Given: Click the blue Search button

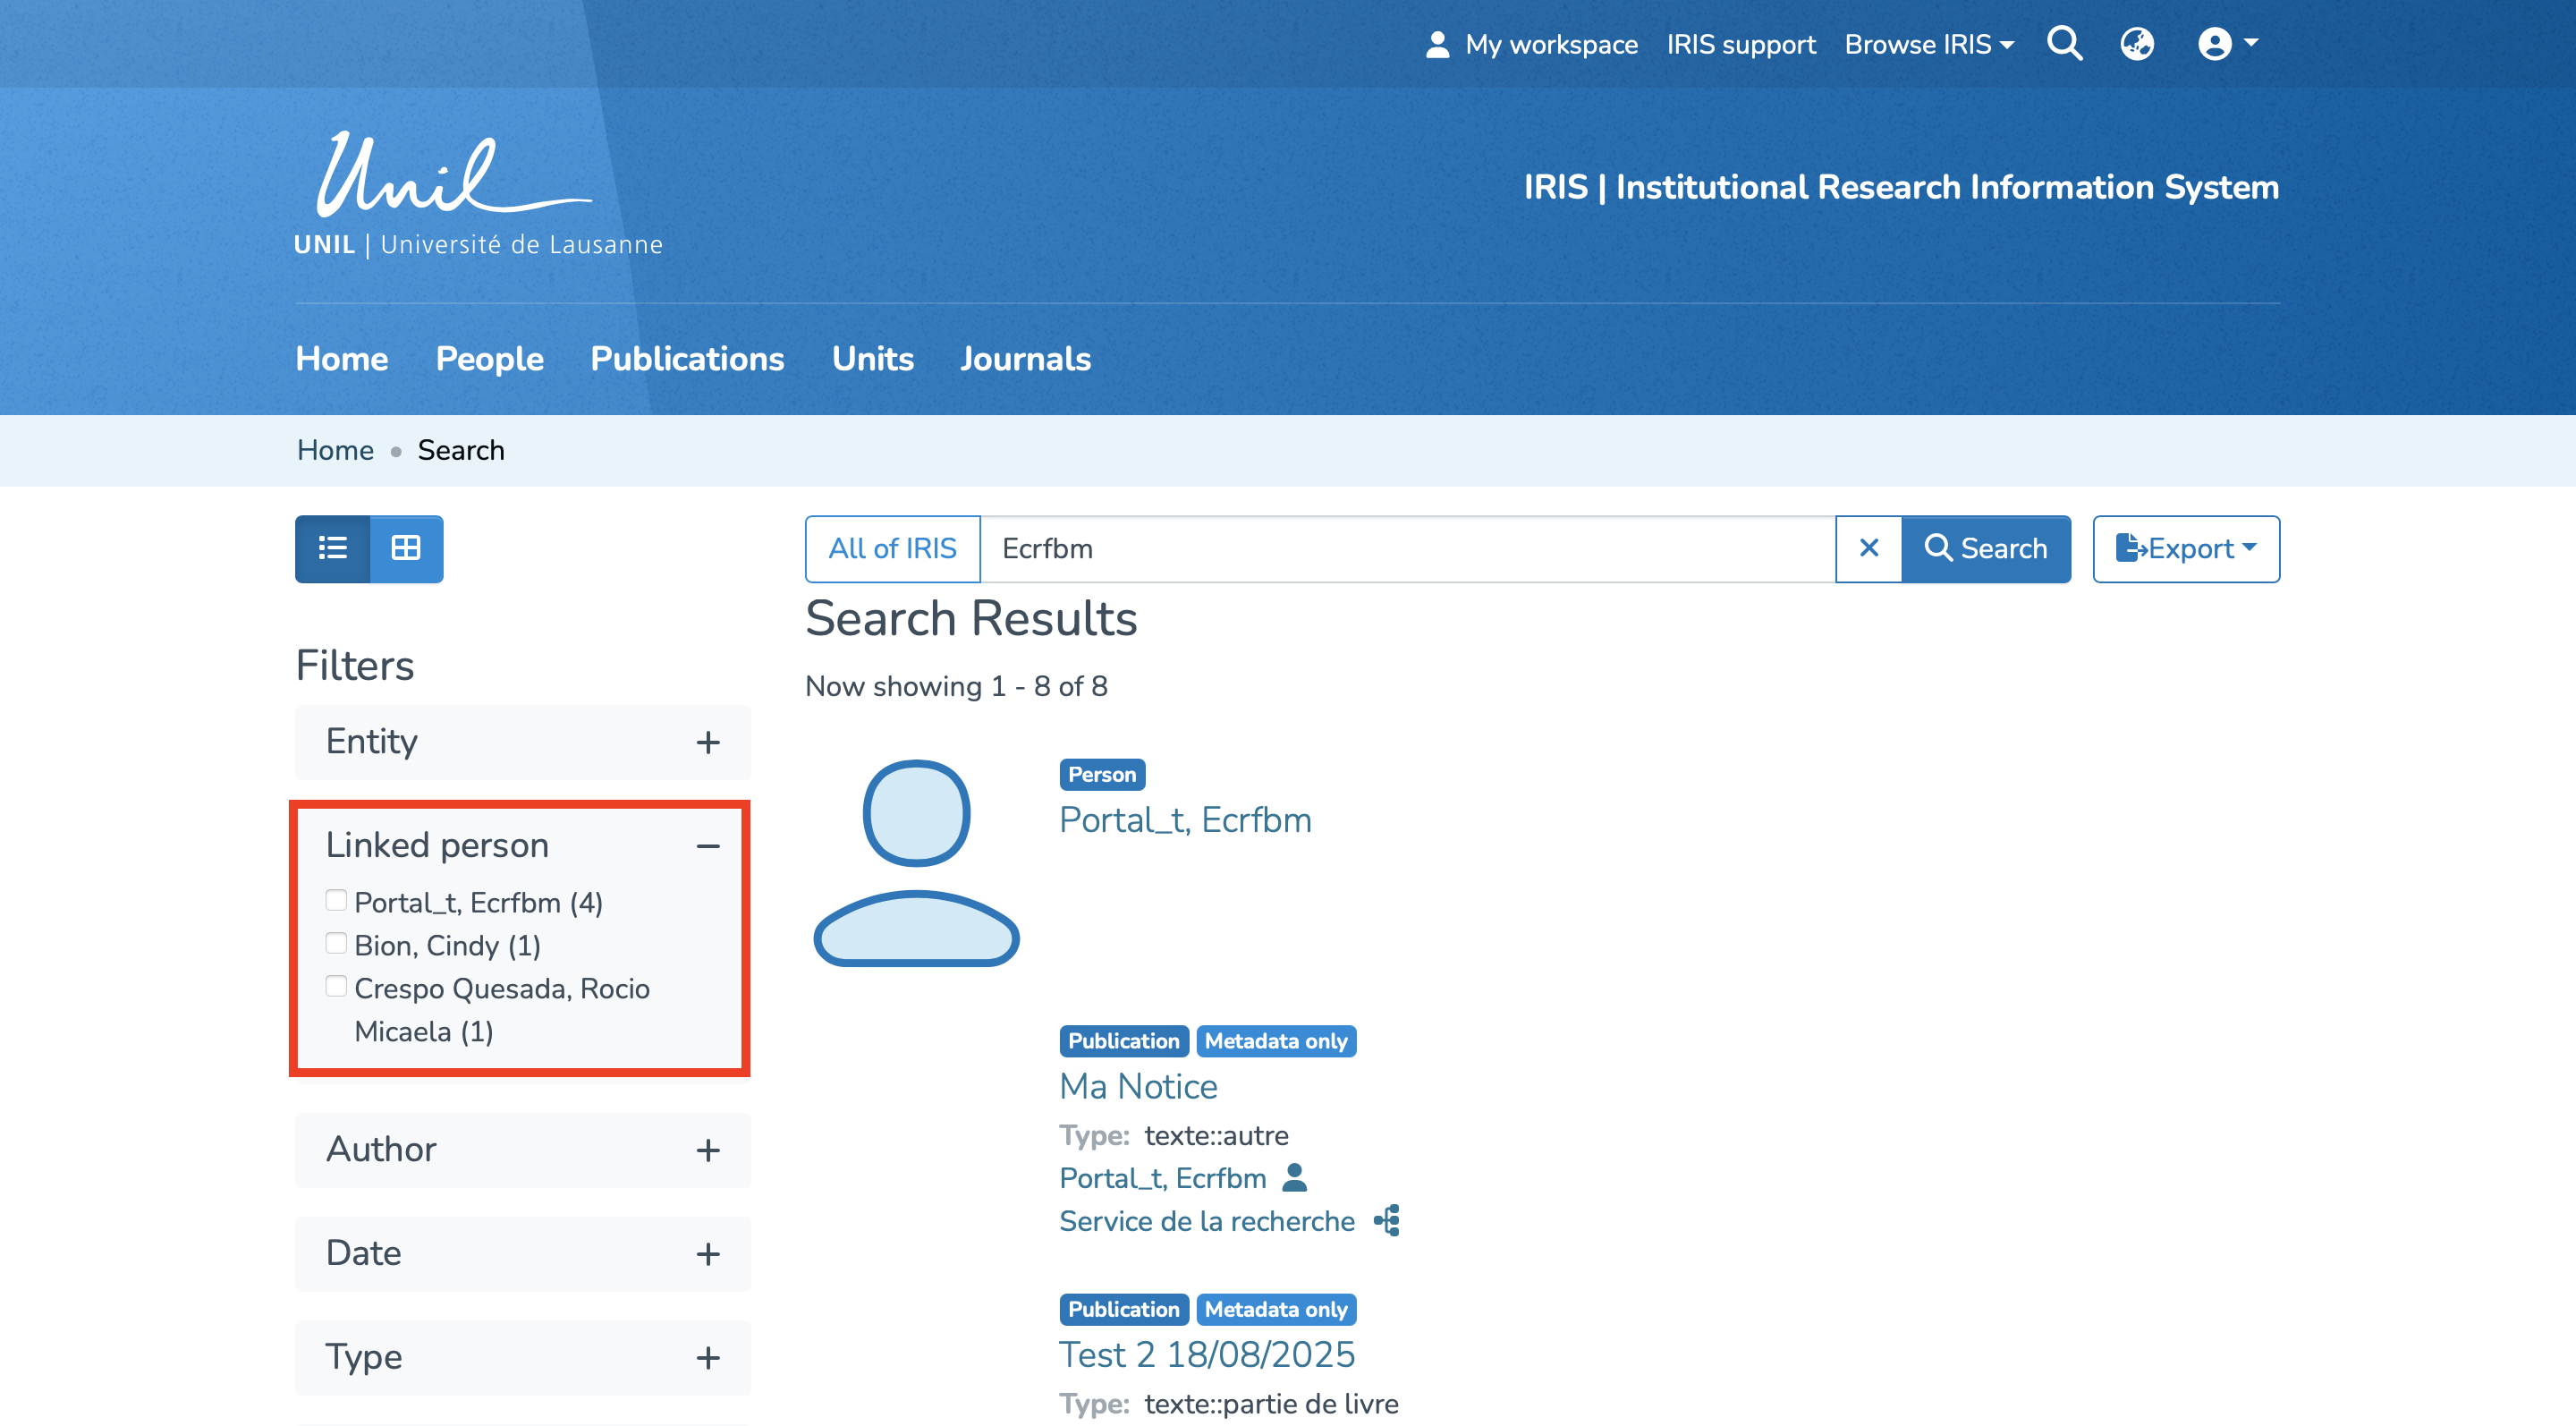Looking at the screenshot, I should [x=1985, y=548].
